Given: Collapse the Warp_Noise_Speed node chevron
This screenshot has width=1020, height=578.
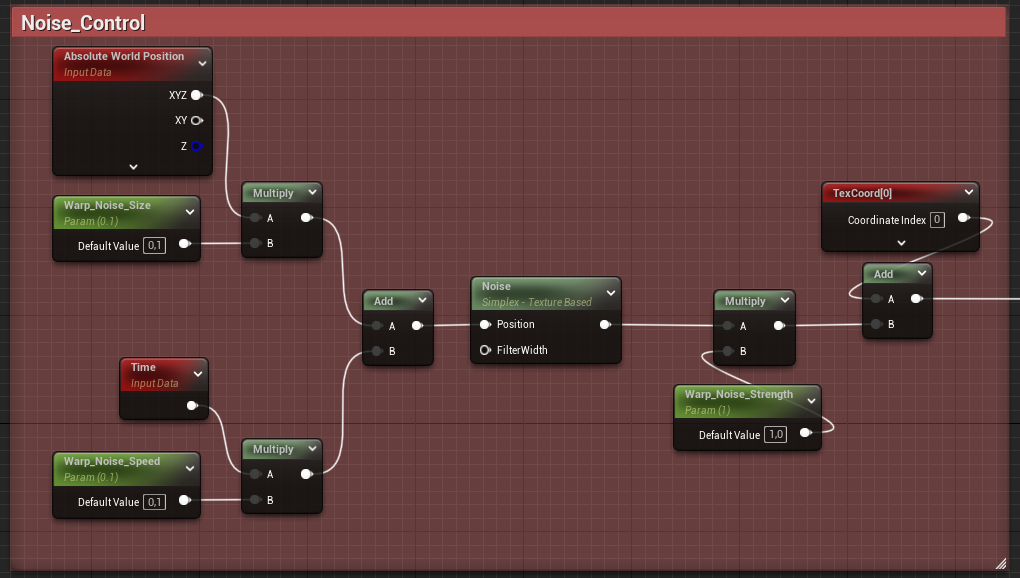Looking at the screenshot, I should [x=190, y=468].
